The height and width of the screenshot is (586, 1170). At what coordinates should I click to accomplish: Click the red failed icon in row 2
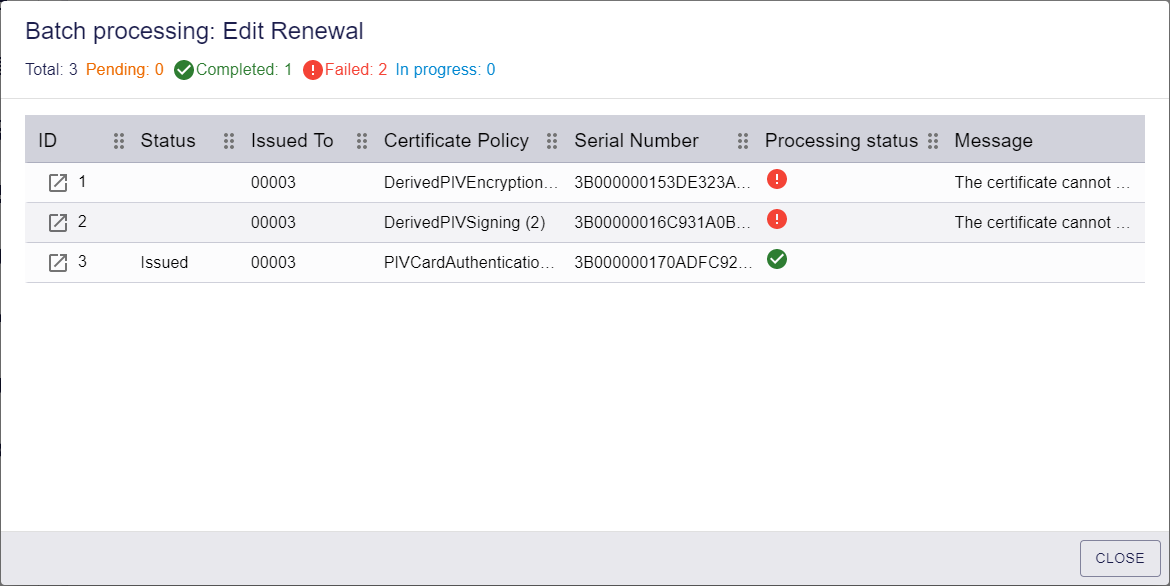pyautogui.click(x=777, y=219)
